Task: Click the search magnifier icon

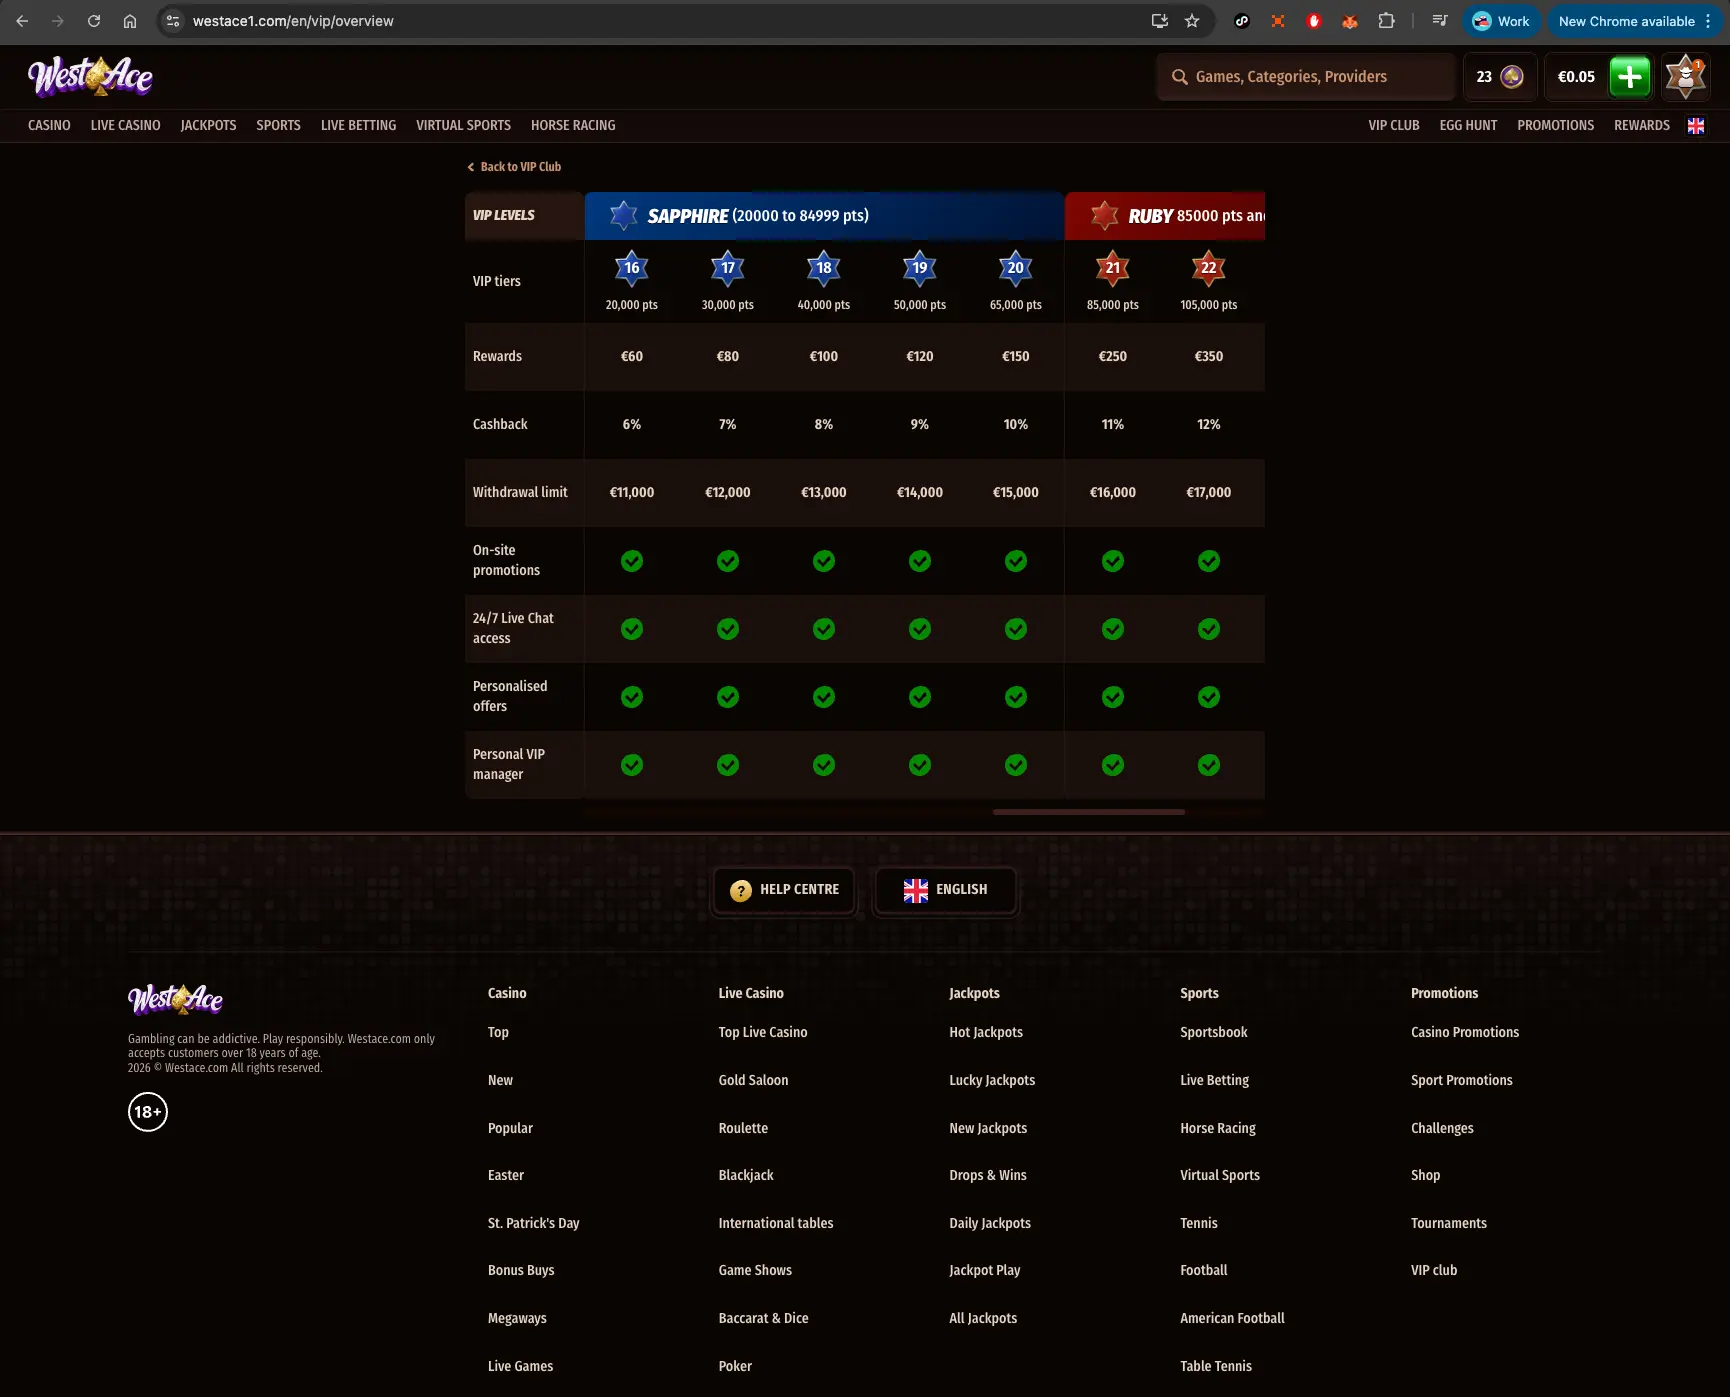Action: [1180, 77]
